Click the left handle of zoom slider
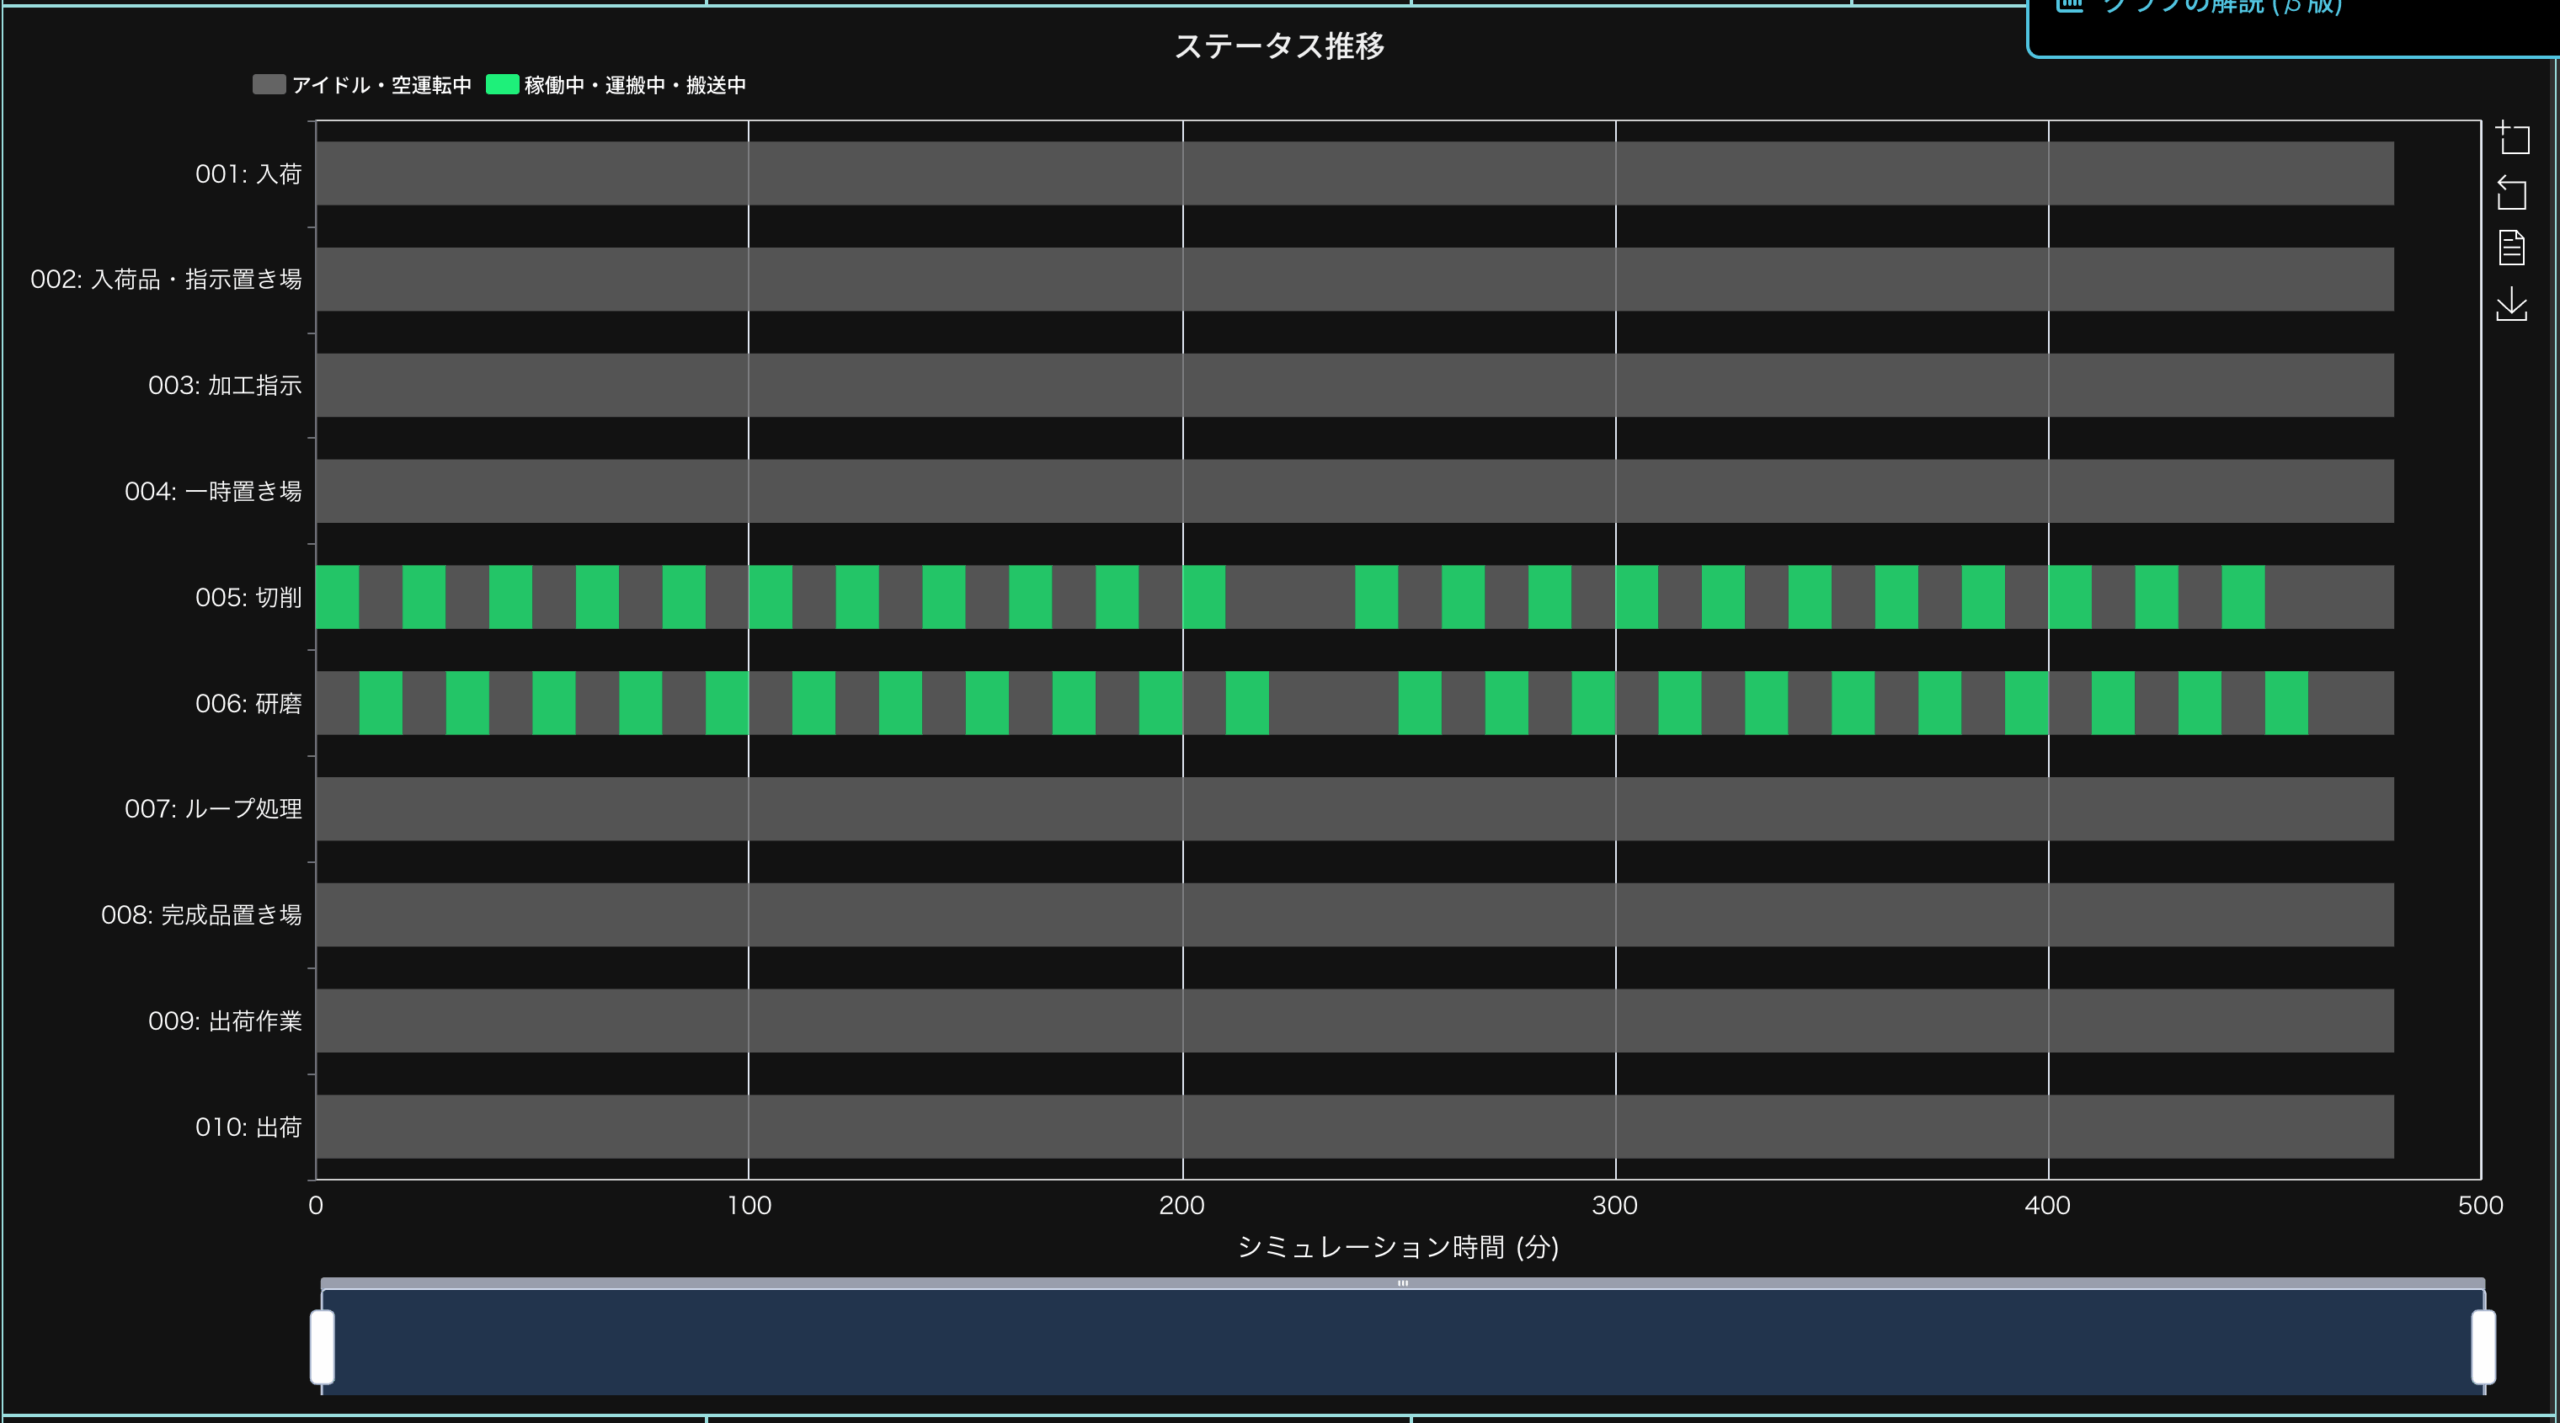 point(322,1346)
